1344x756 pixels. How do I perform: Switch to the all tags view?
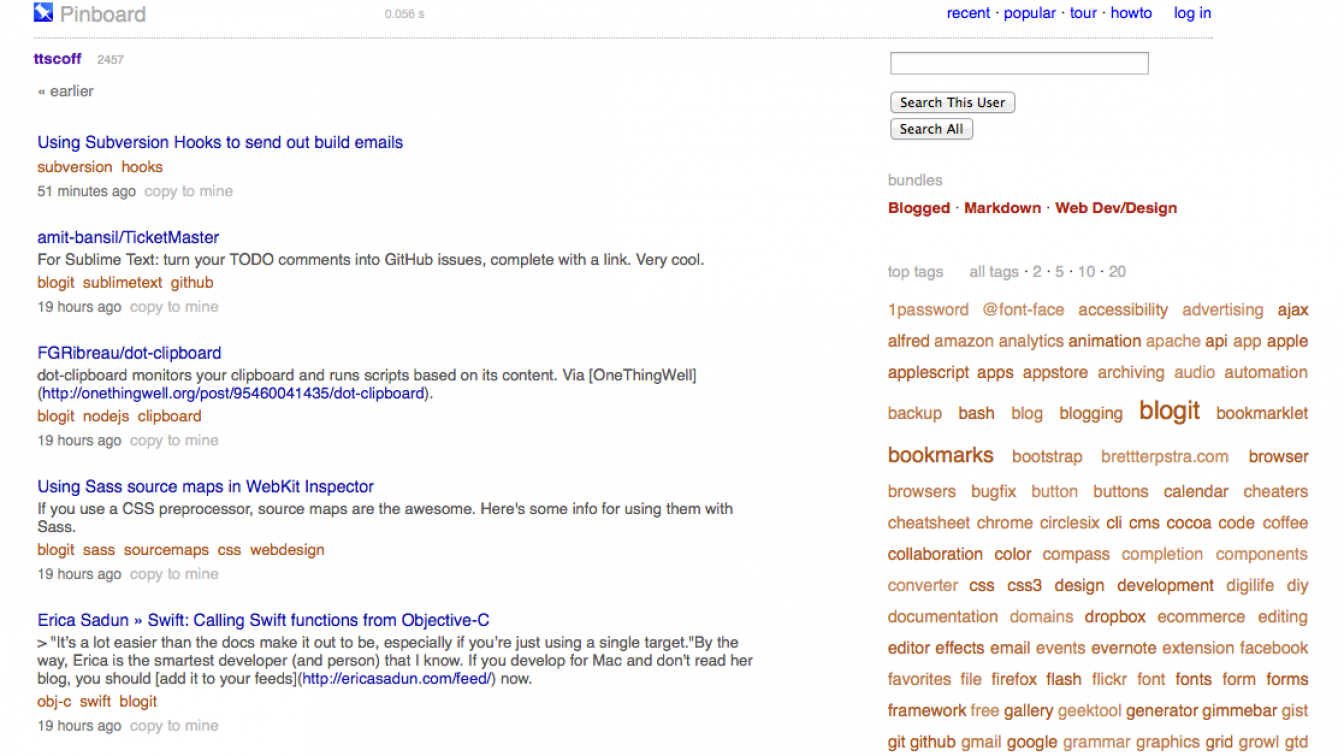[994, 272]
